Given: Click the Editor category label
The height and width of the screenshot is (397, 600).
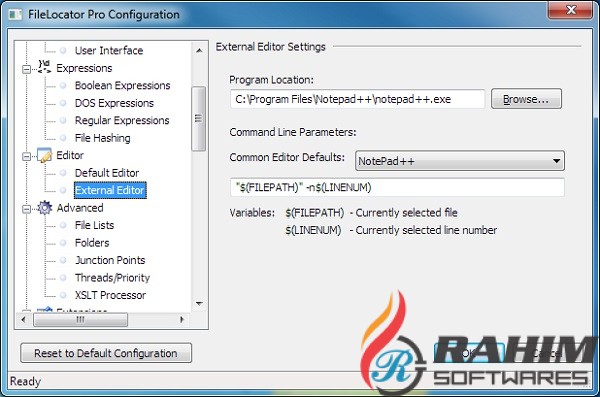Looking at the screenshot, I should point(70,155).
